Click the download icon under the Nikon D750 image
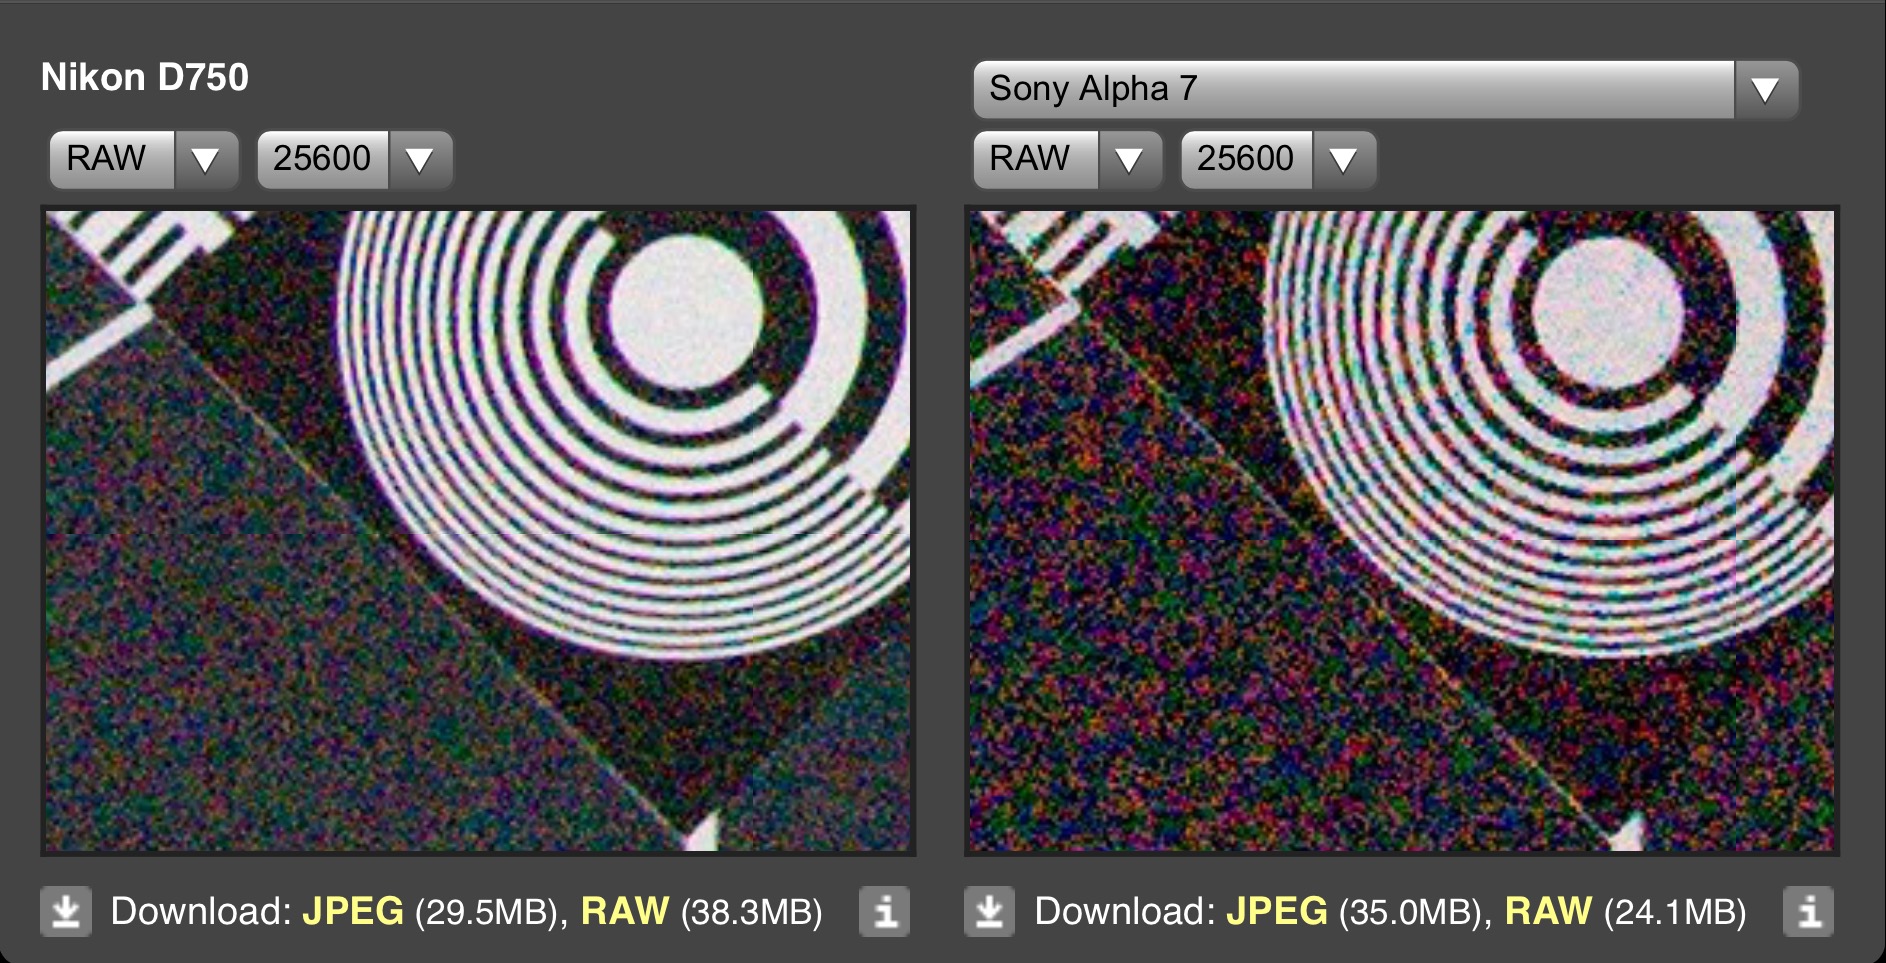The width and height of the screenshot is (1886, 963). tap(66, 911)
